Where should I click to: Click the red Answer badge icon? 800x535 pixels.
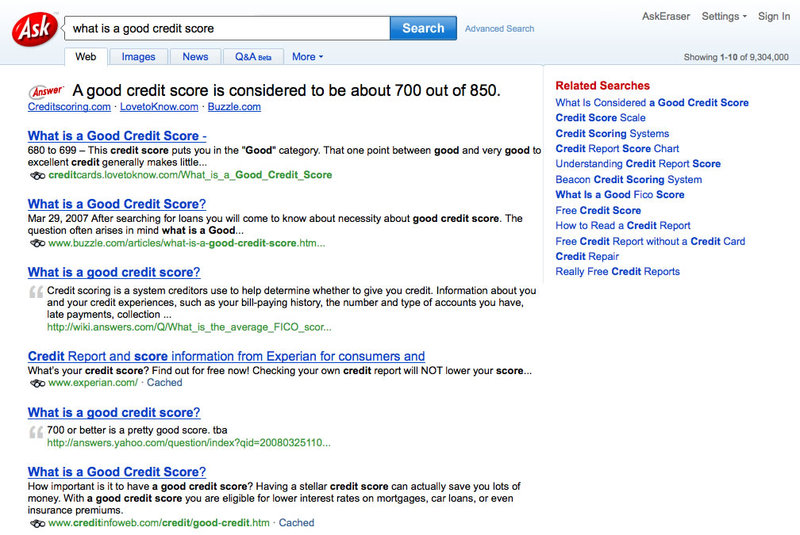pos(47,92)
